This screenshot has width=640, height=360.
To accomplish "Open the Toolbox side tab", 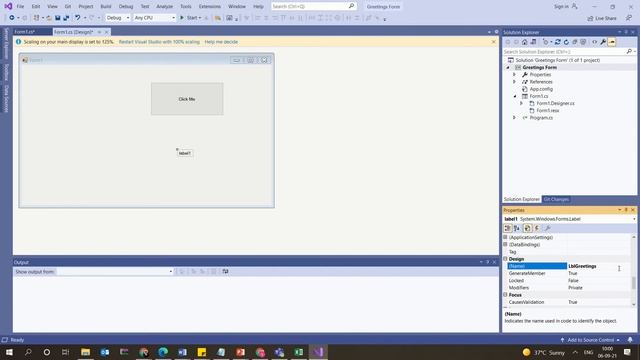I will [x=6, y=72].
